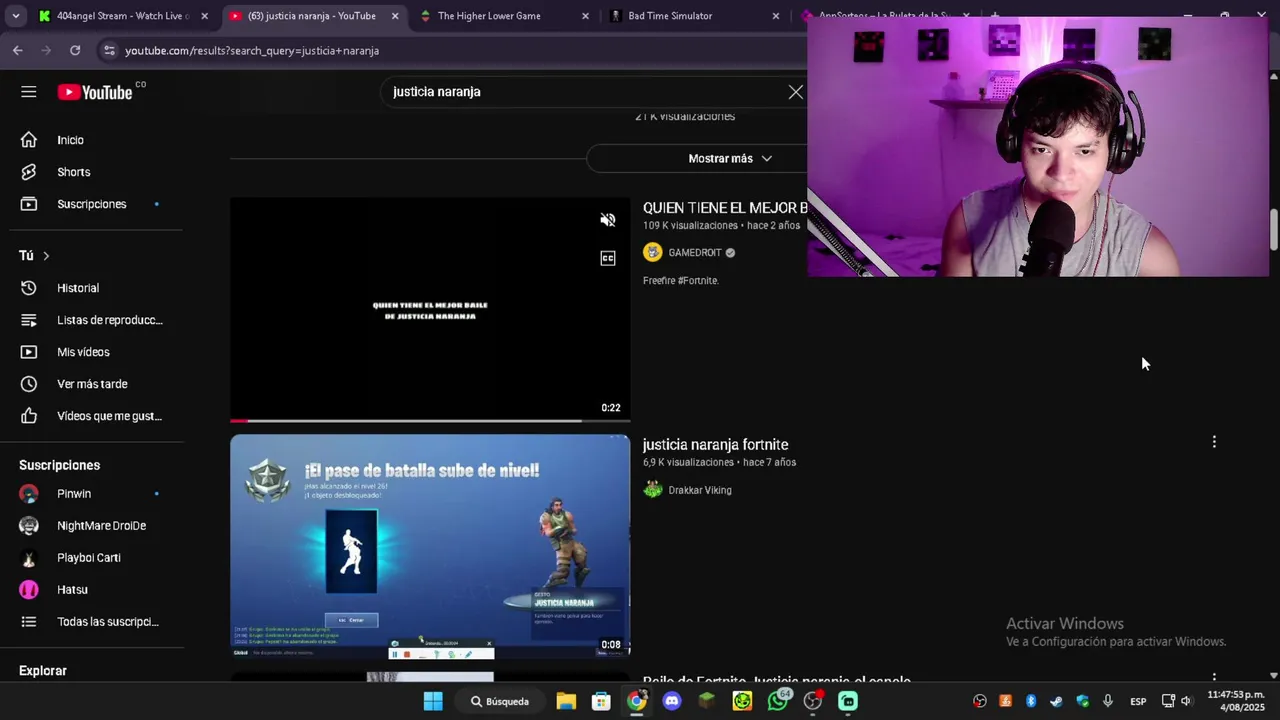The height and width of the screenshot is (720, 1280).
Task: Open QUIEN TIENE EL MEJOR video title
Action: [x=724, y=208]
